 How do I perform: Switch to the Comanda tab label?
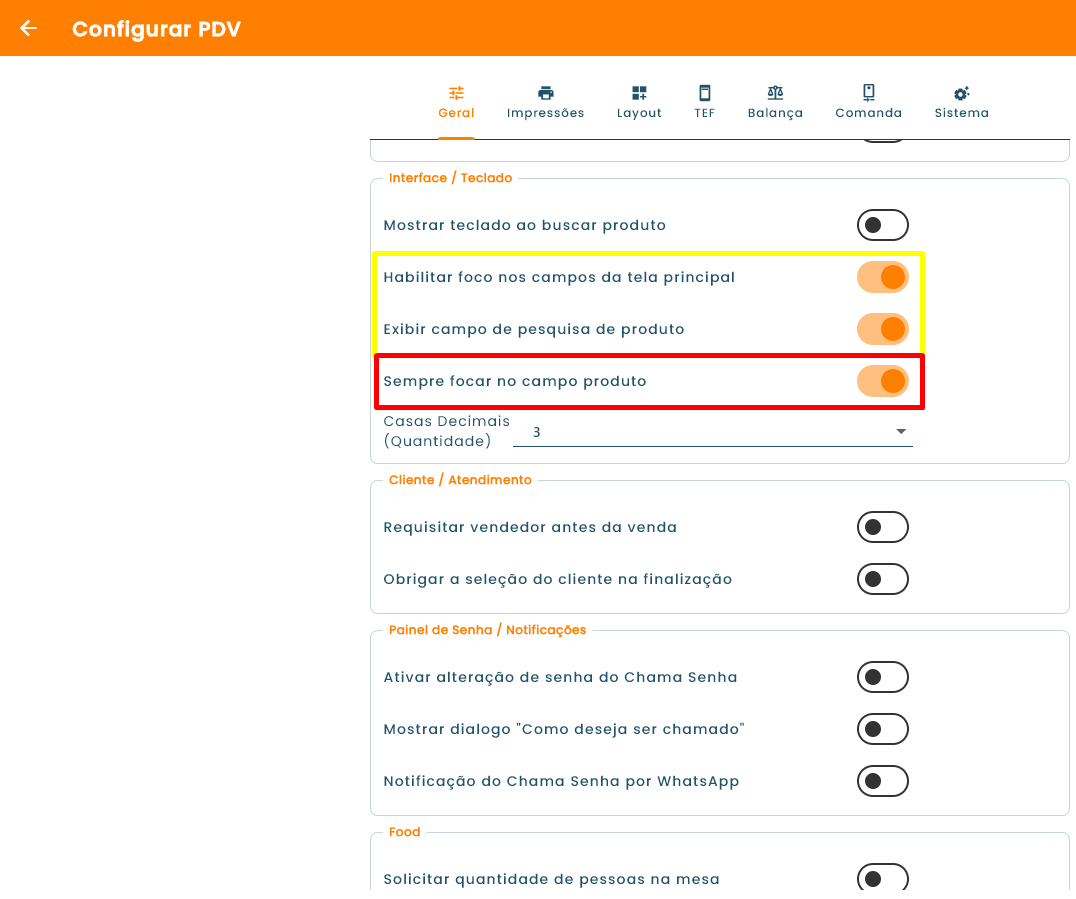click(869, 113)
